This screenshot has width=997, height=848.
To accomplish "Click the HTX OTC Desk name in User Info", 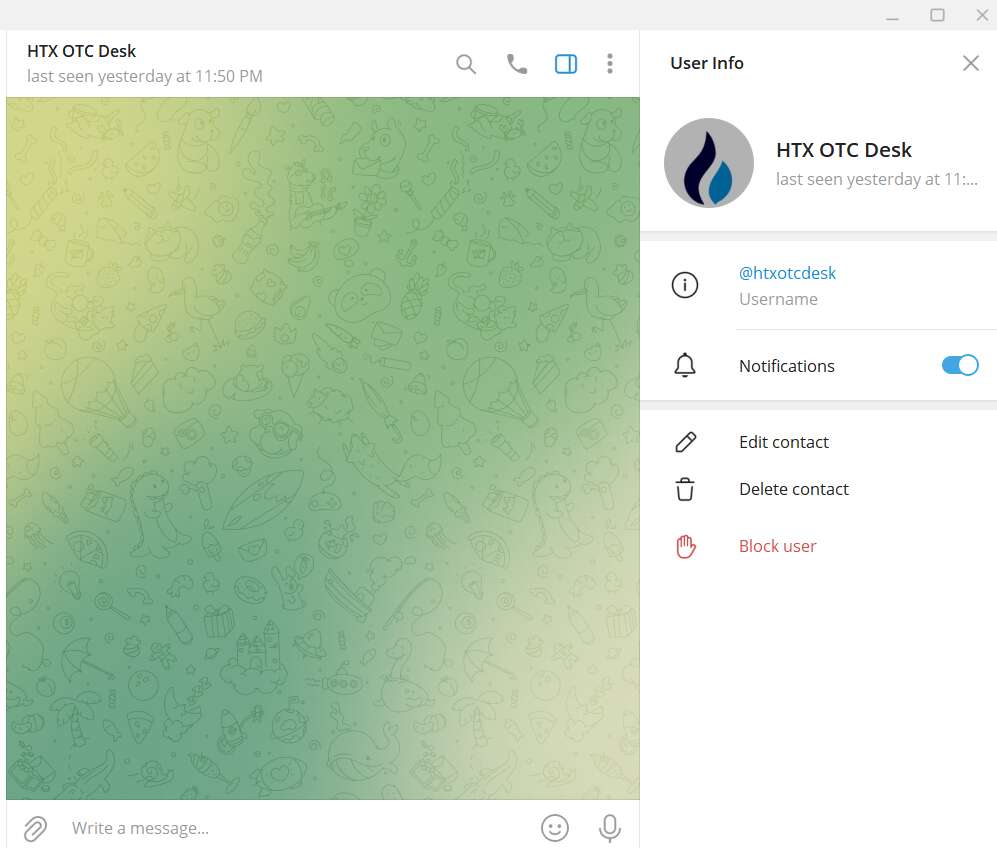I will (844, 150).
